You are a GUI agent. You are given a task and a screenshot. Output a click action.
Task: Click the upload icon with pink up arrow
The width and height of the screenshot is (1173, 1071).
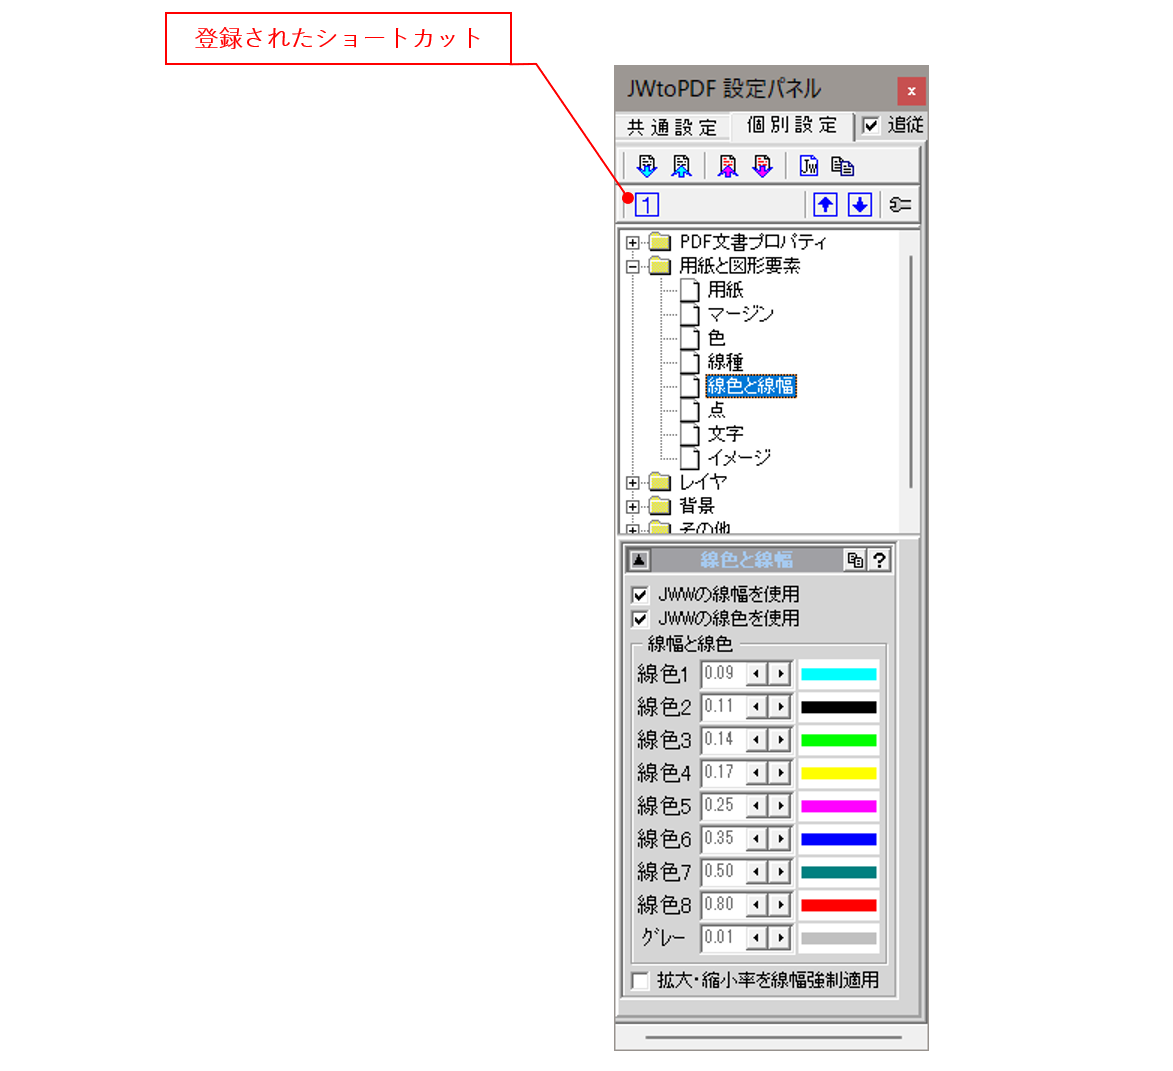(728, 164)
